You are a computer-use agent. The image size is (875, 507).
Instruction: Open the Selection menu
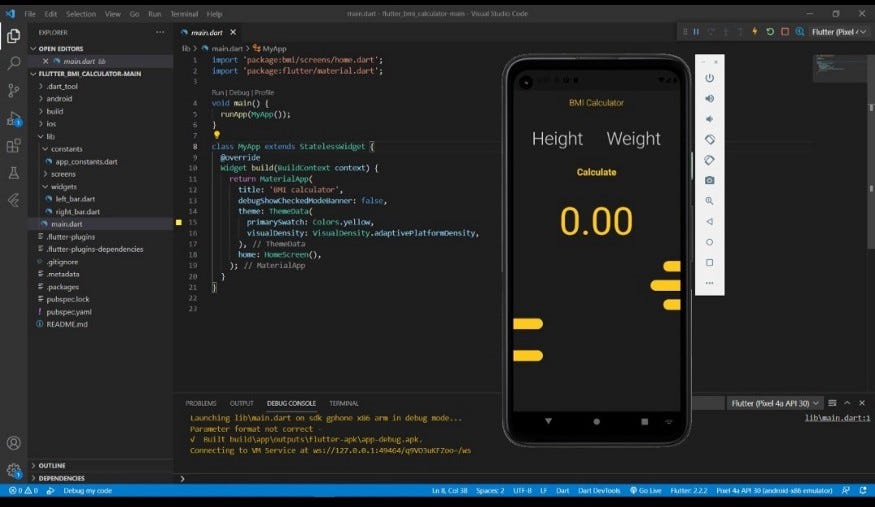(81, 13)
